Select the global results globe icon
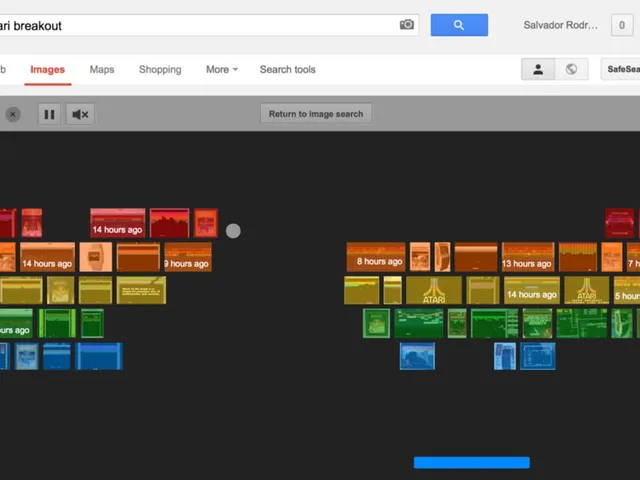This screenshot has width=640, height=480. pos(571,69)
